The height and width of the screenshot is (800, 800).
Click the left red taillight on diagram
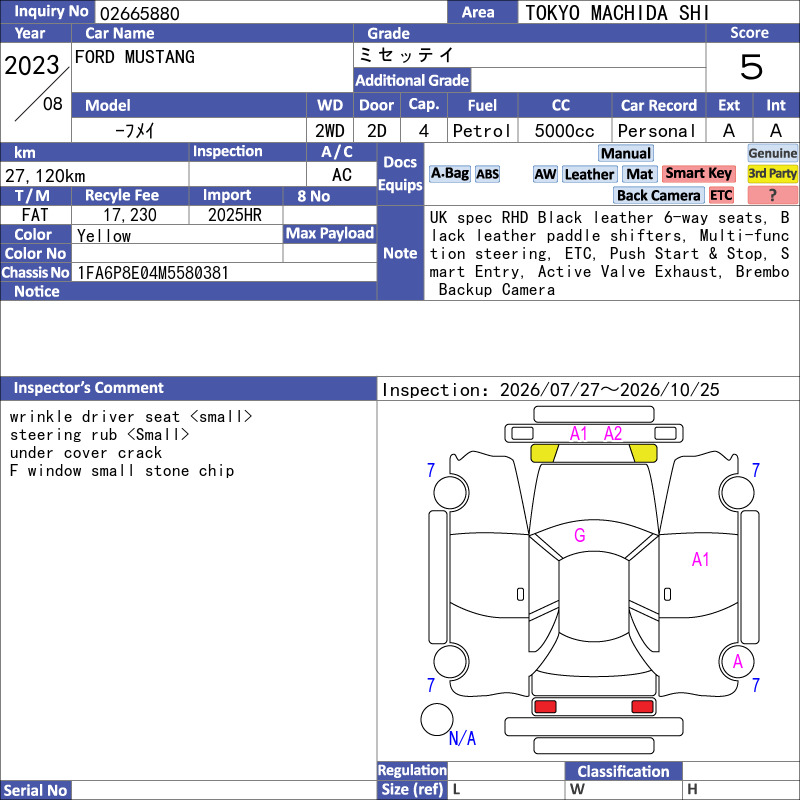[x=545, y=707]
